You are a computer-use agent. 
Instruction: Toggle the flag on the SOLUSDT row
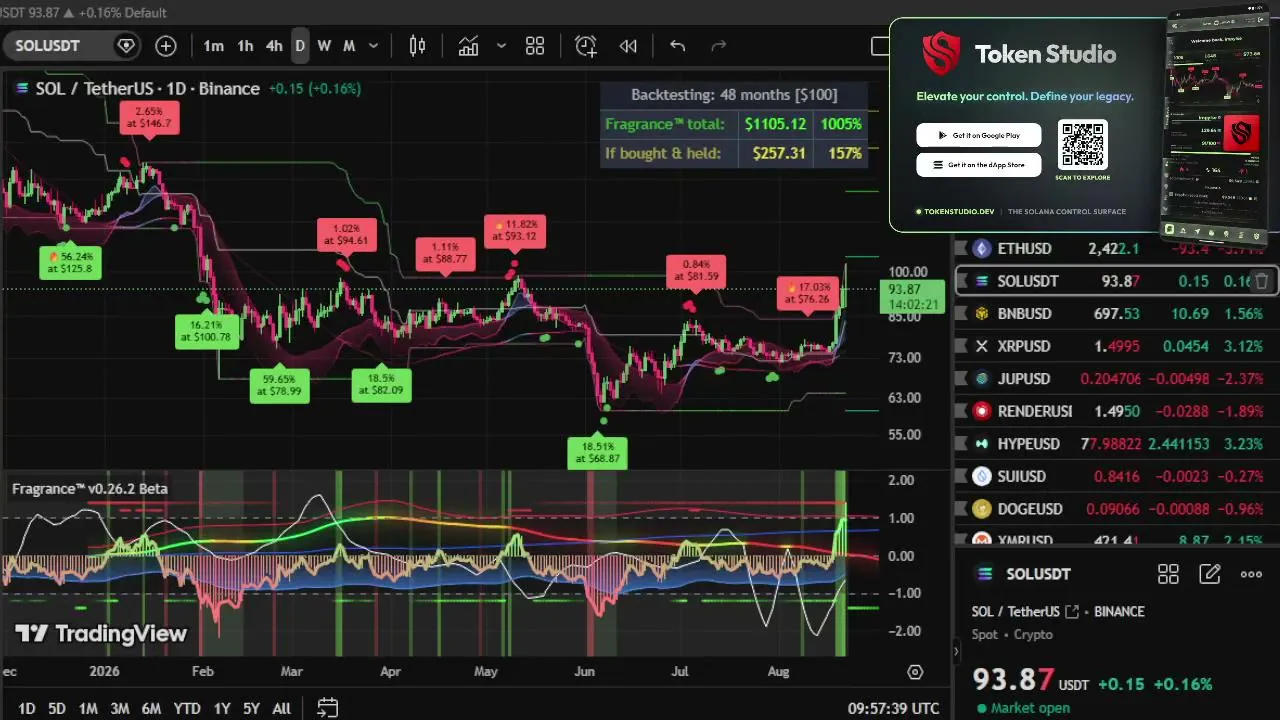coord(961,282)
